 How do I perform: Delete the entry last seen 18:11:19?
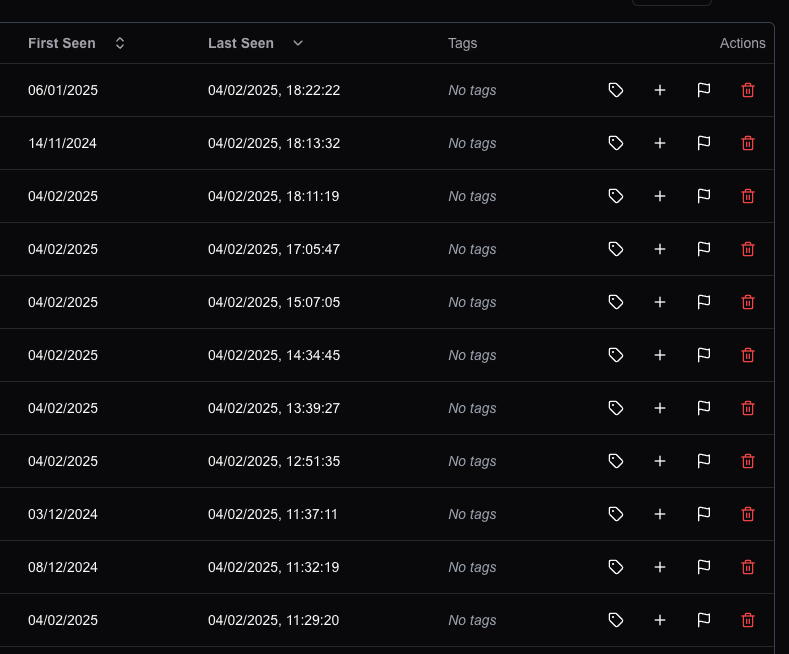coord(748,196)
